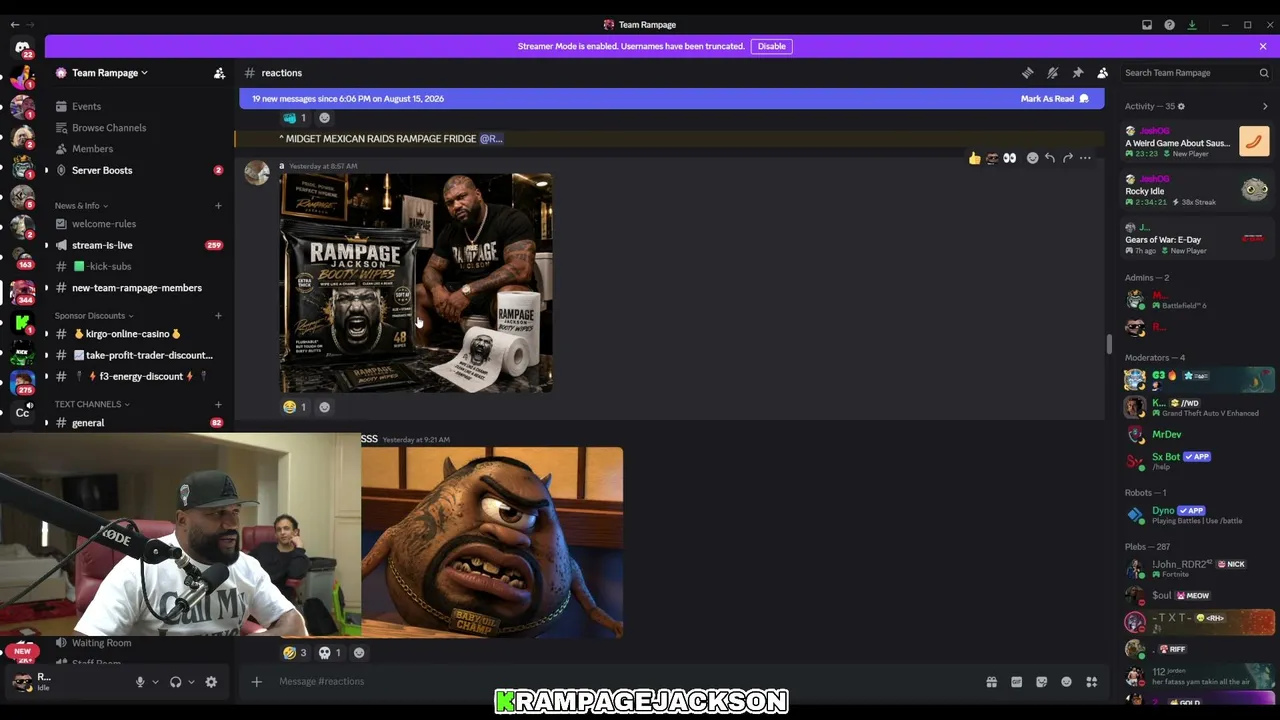The width and height of the screenshot is (1280, 720).
Task: Click Search Team Rampage field
Action: 1196,73
